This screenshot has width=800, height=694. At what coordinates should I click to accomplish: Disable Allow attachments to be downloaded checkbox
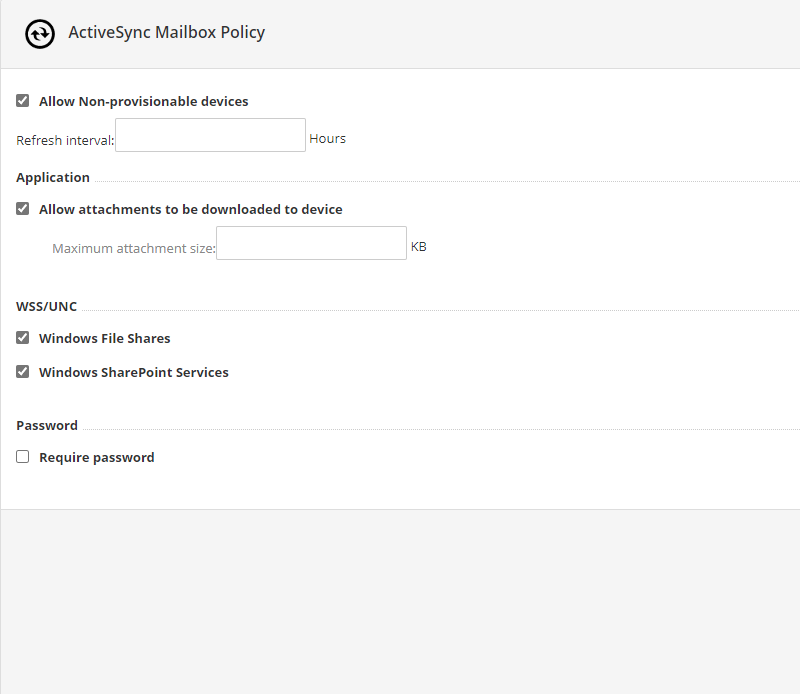(x=22, y=209)
